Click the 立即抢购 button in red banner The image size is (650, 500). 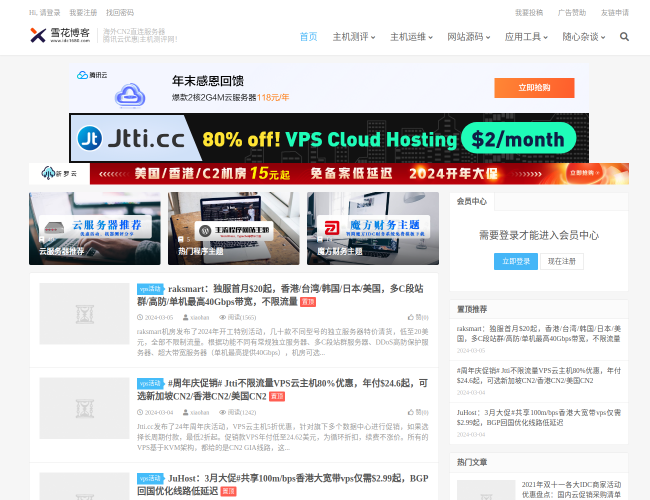[585, 173]
